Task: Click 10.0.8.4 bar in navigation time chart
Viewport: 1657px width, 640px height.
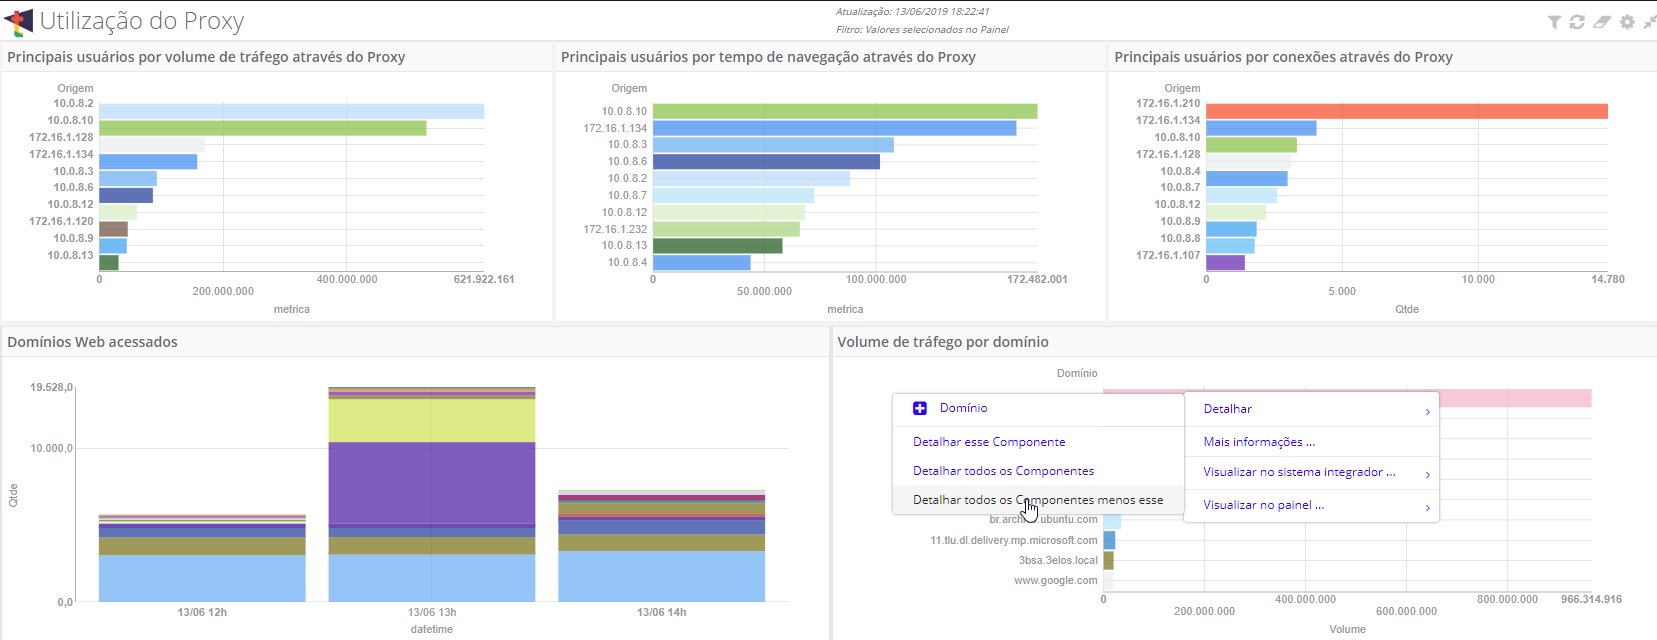Action: pos(702,262)
